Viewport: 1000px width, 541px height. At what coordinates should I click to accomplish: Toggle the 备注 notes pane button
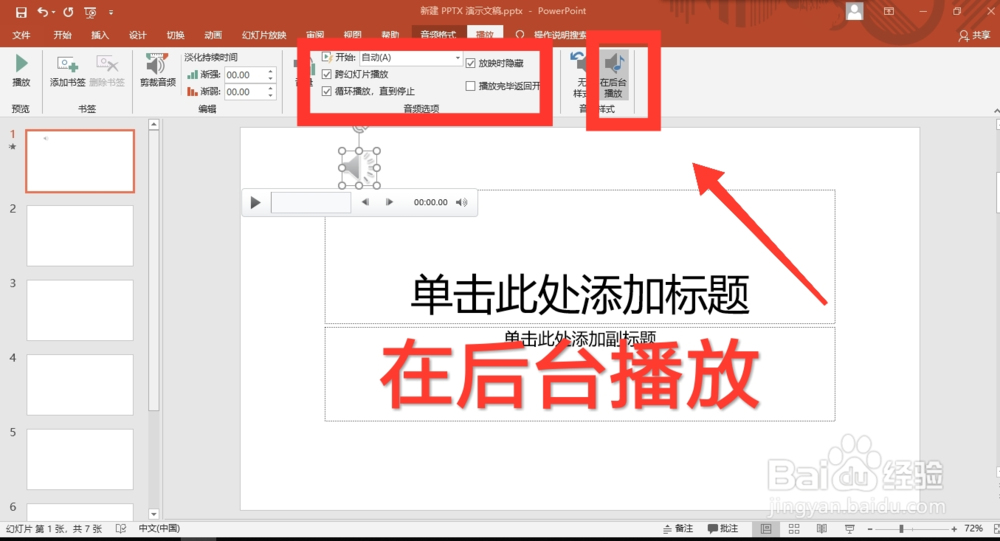coord(678,529)
